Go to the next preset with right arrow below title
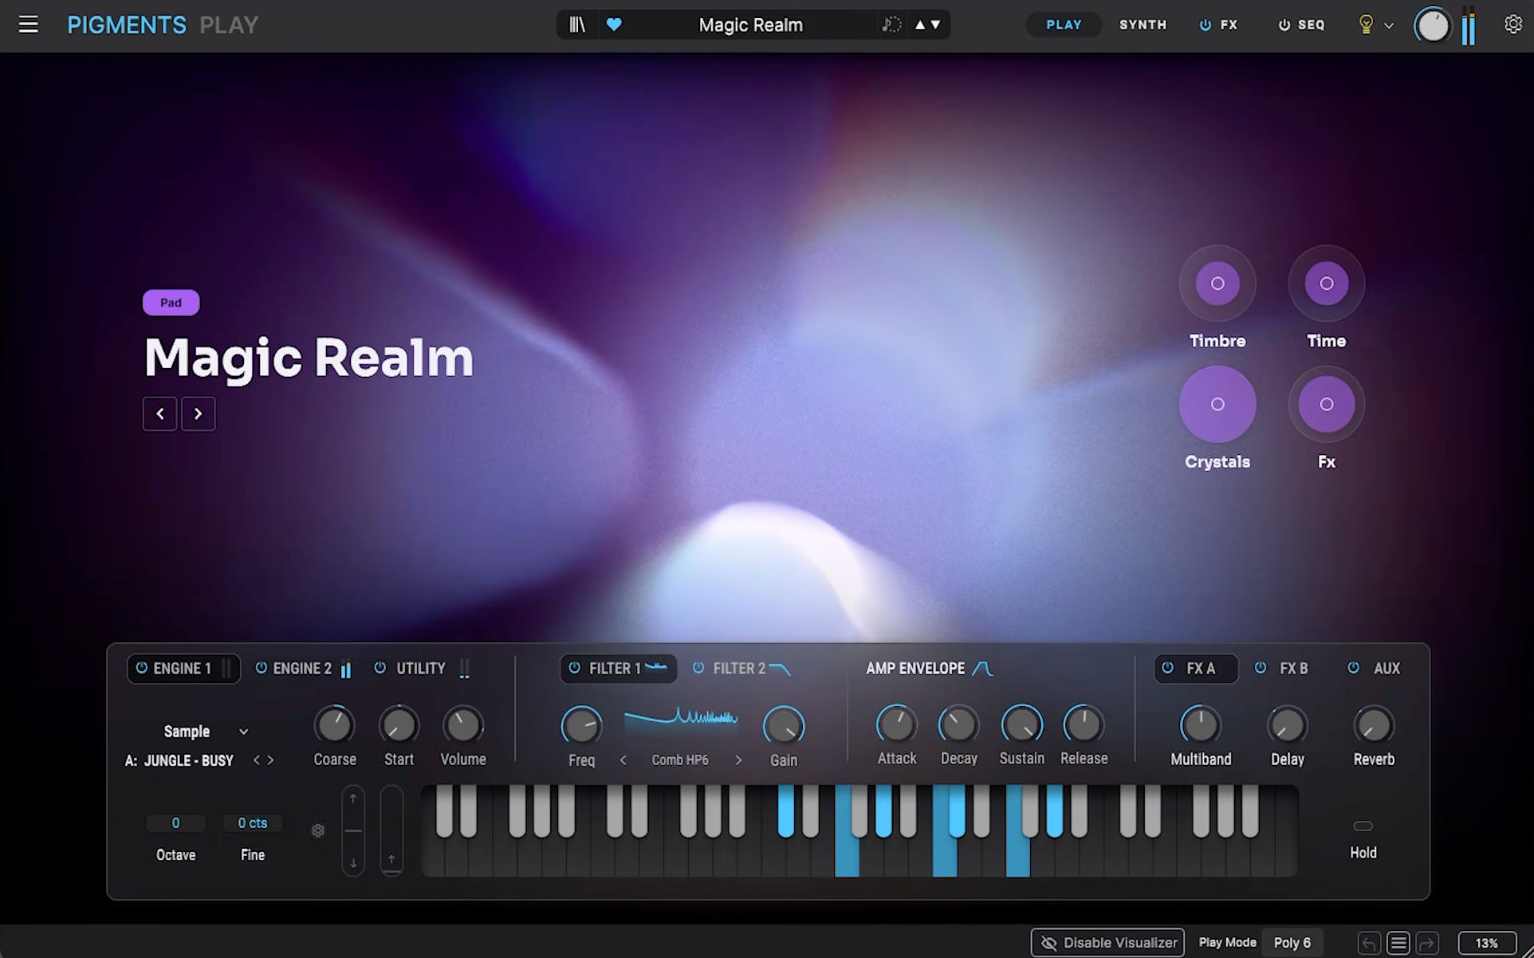The image size is (1534, 958). 198,414
